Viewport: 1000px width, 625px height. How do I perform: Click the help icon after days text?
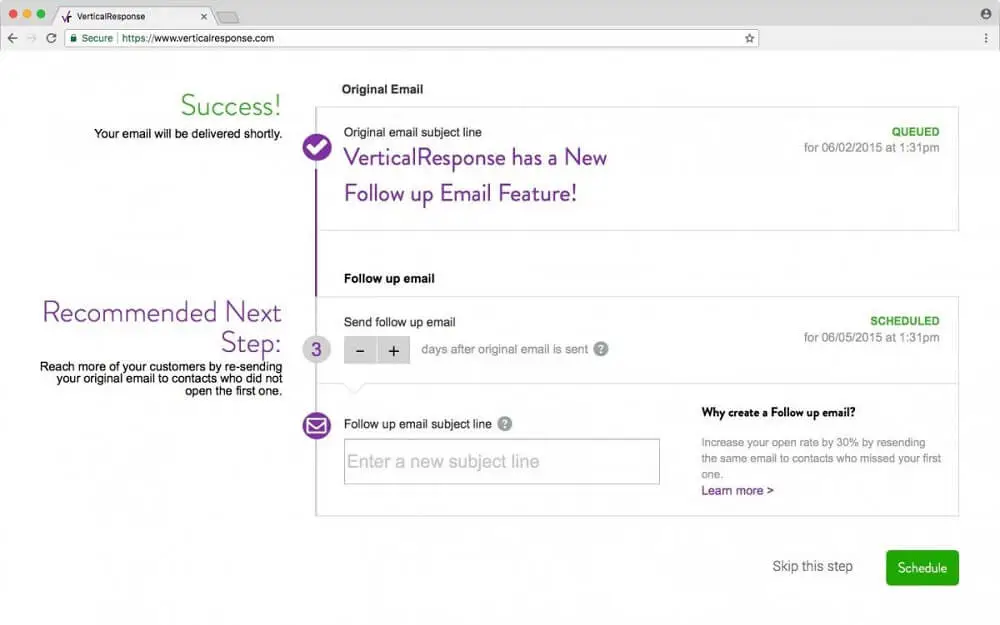click(601, 349)
